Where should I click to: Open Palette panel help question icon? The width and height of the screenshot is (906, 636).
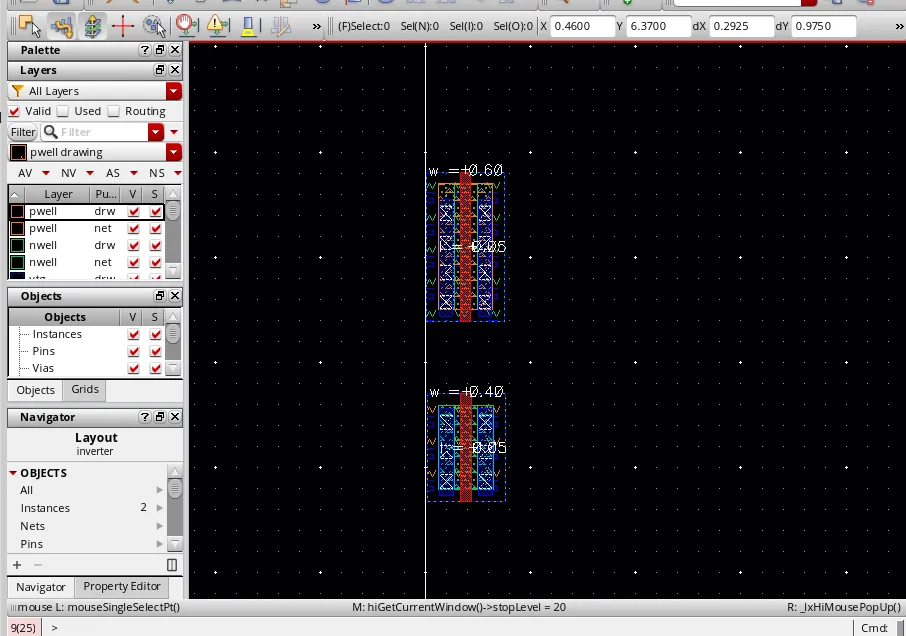[145, 50]
